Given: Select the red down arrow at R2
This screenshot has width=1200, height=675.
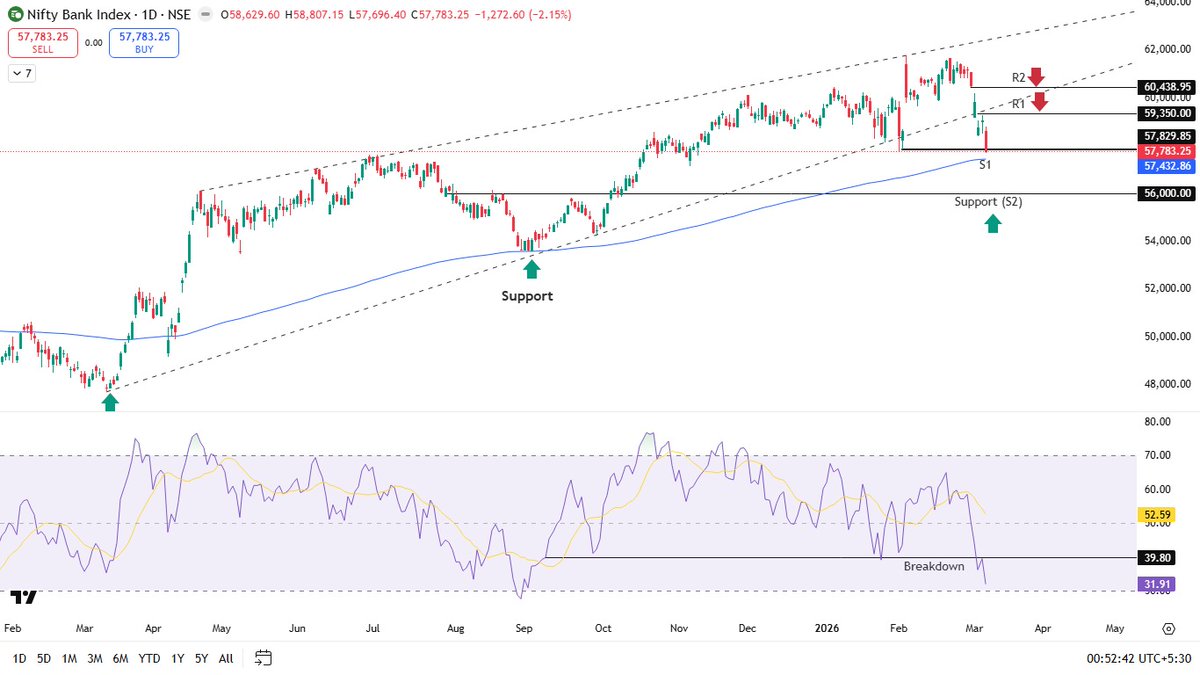Looking at the screenshot, I should coord(1036,76).
